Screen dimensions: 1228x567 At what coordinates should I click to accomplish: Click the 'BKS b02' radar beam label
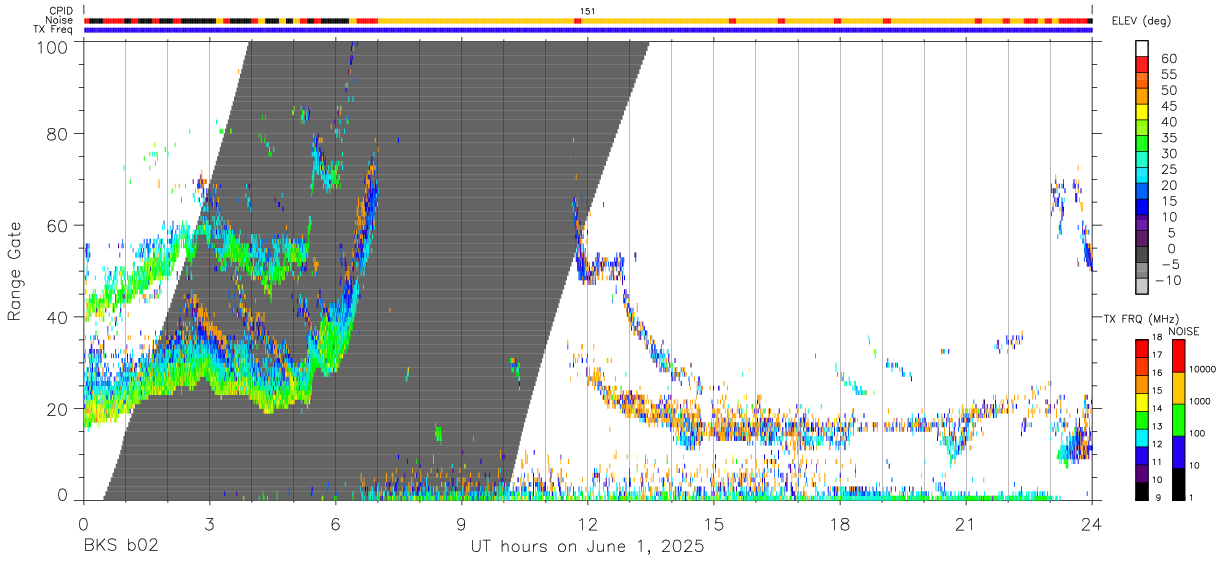tap(121, 547)
